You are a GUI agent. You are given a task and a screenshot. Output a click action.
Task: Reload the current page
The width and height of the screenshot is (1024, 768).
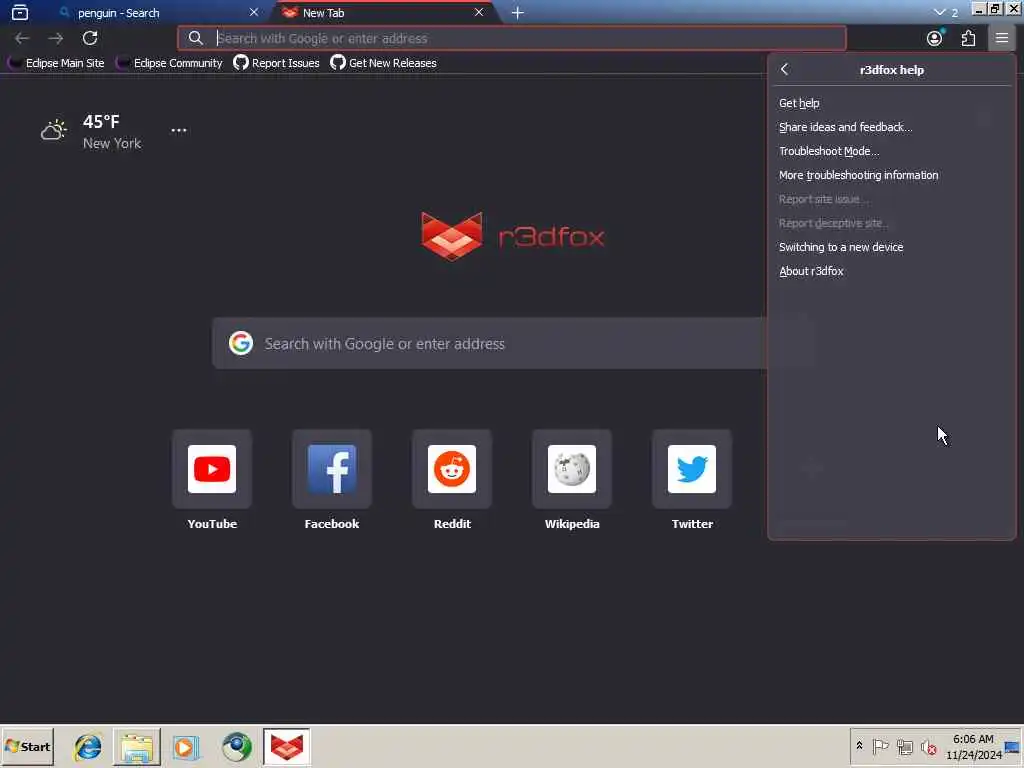(90, 38)
